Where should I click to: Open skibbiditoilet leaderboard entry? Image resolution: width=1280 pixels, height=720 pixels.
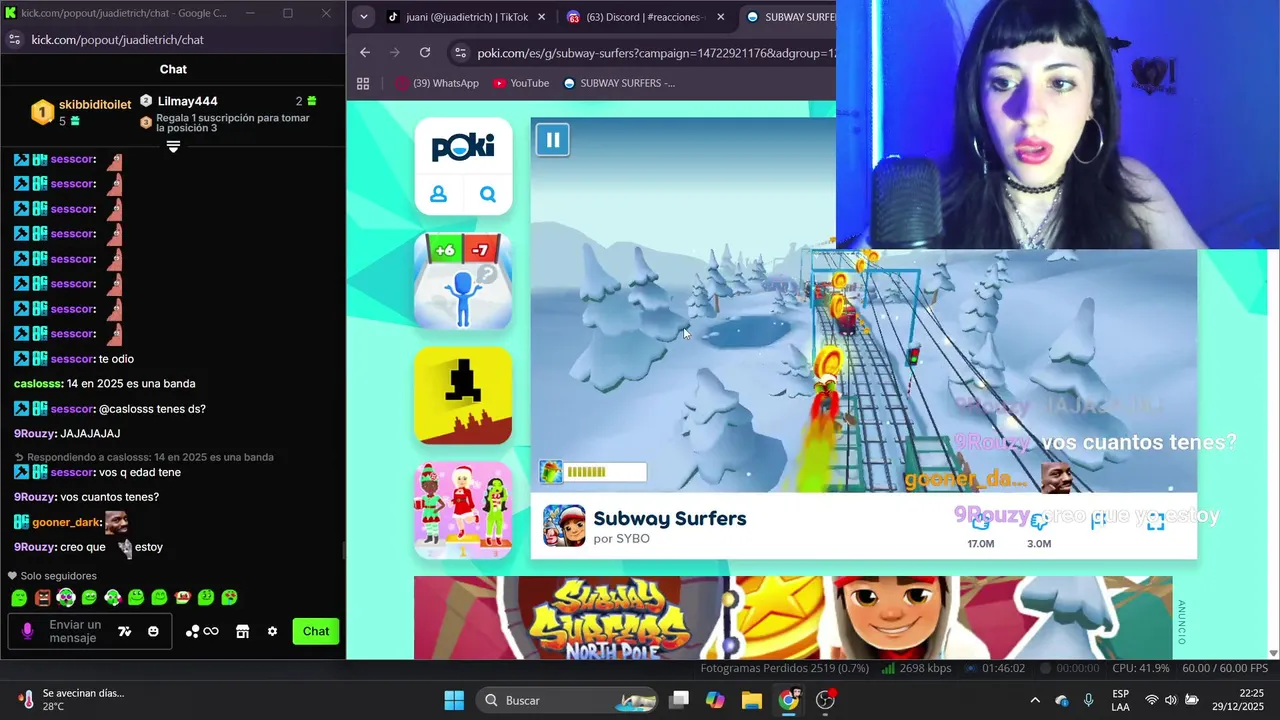tap(82, 112)
